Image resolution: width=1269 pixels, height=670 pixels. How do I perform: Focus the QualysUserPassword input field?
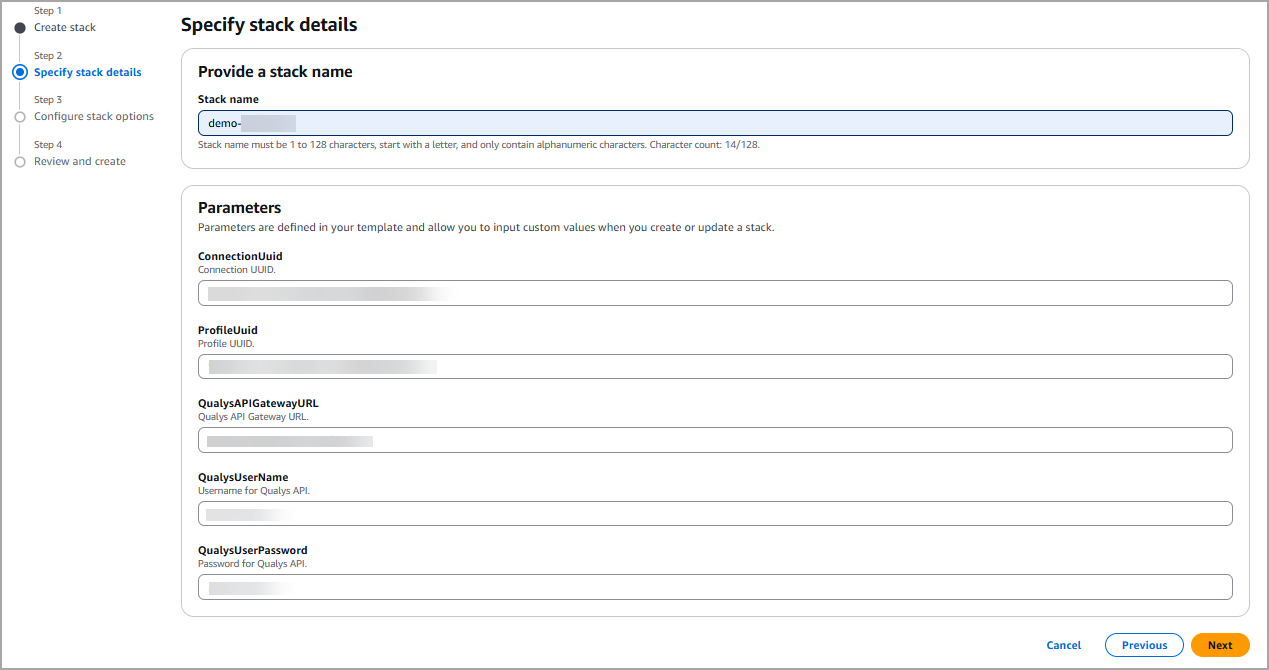point(714,587)
